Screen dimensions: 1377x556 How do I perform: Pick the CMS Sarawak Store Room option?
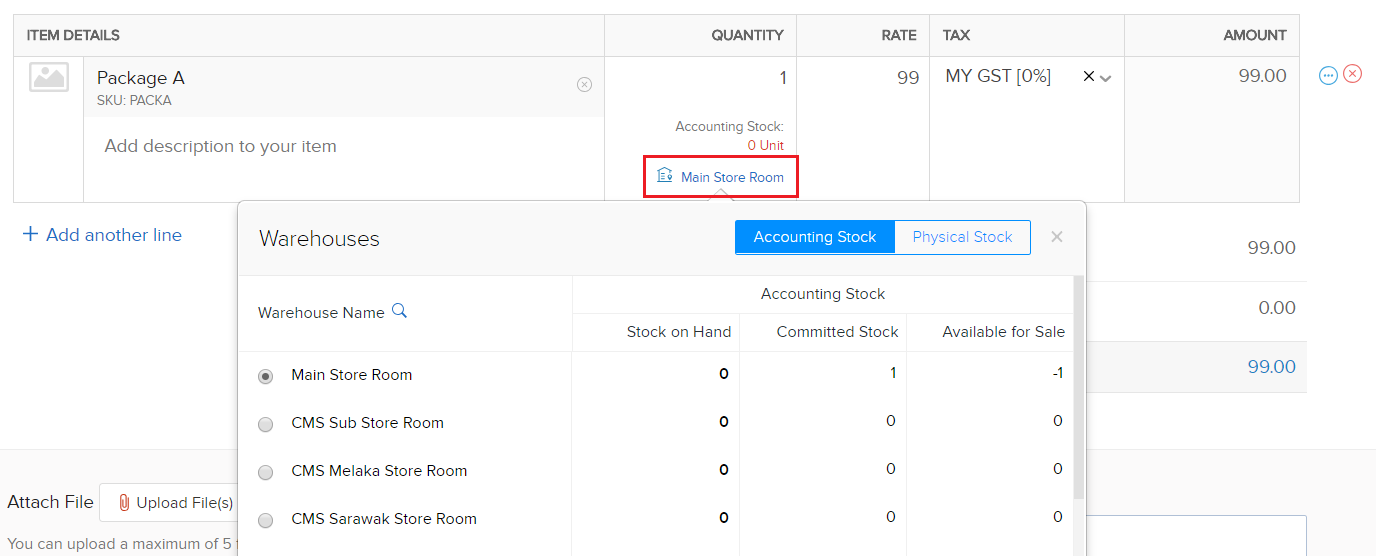coord(265,520)
